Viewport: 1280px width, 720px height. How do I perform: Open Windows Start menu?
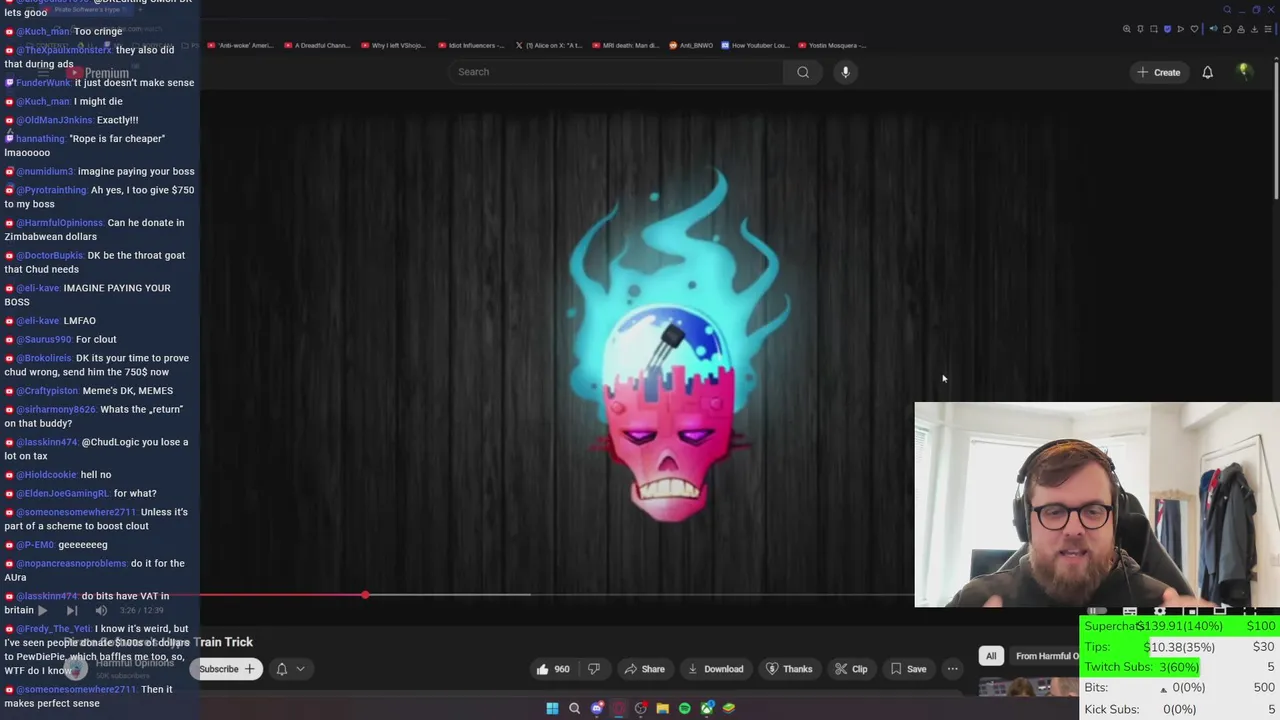pos(552,708)
